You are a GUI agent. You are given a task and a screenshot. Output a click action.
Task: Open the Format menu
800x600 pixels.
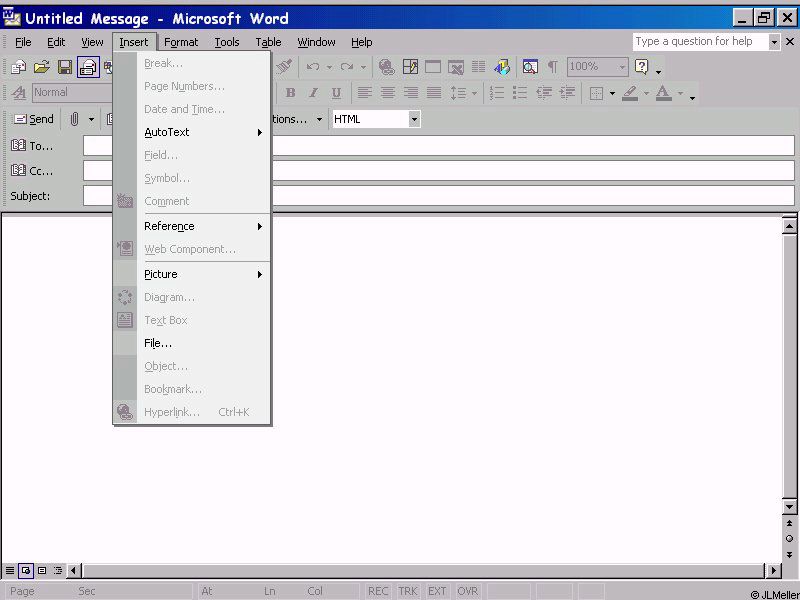coord(181,42)
